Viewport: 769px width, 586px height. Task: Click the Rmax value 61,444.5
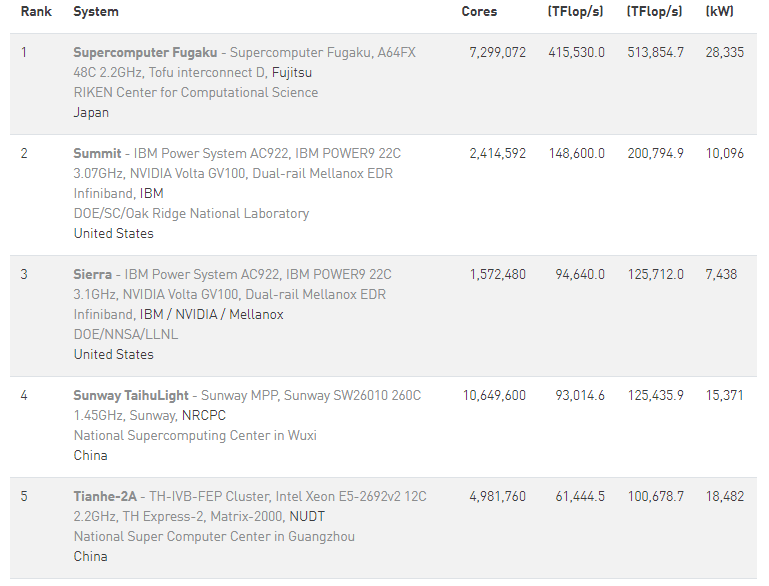pyautogui.click(x=580, y=496)
